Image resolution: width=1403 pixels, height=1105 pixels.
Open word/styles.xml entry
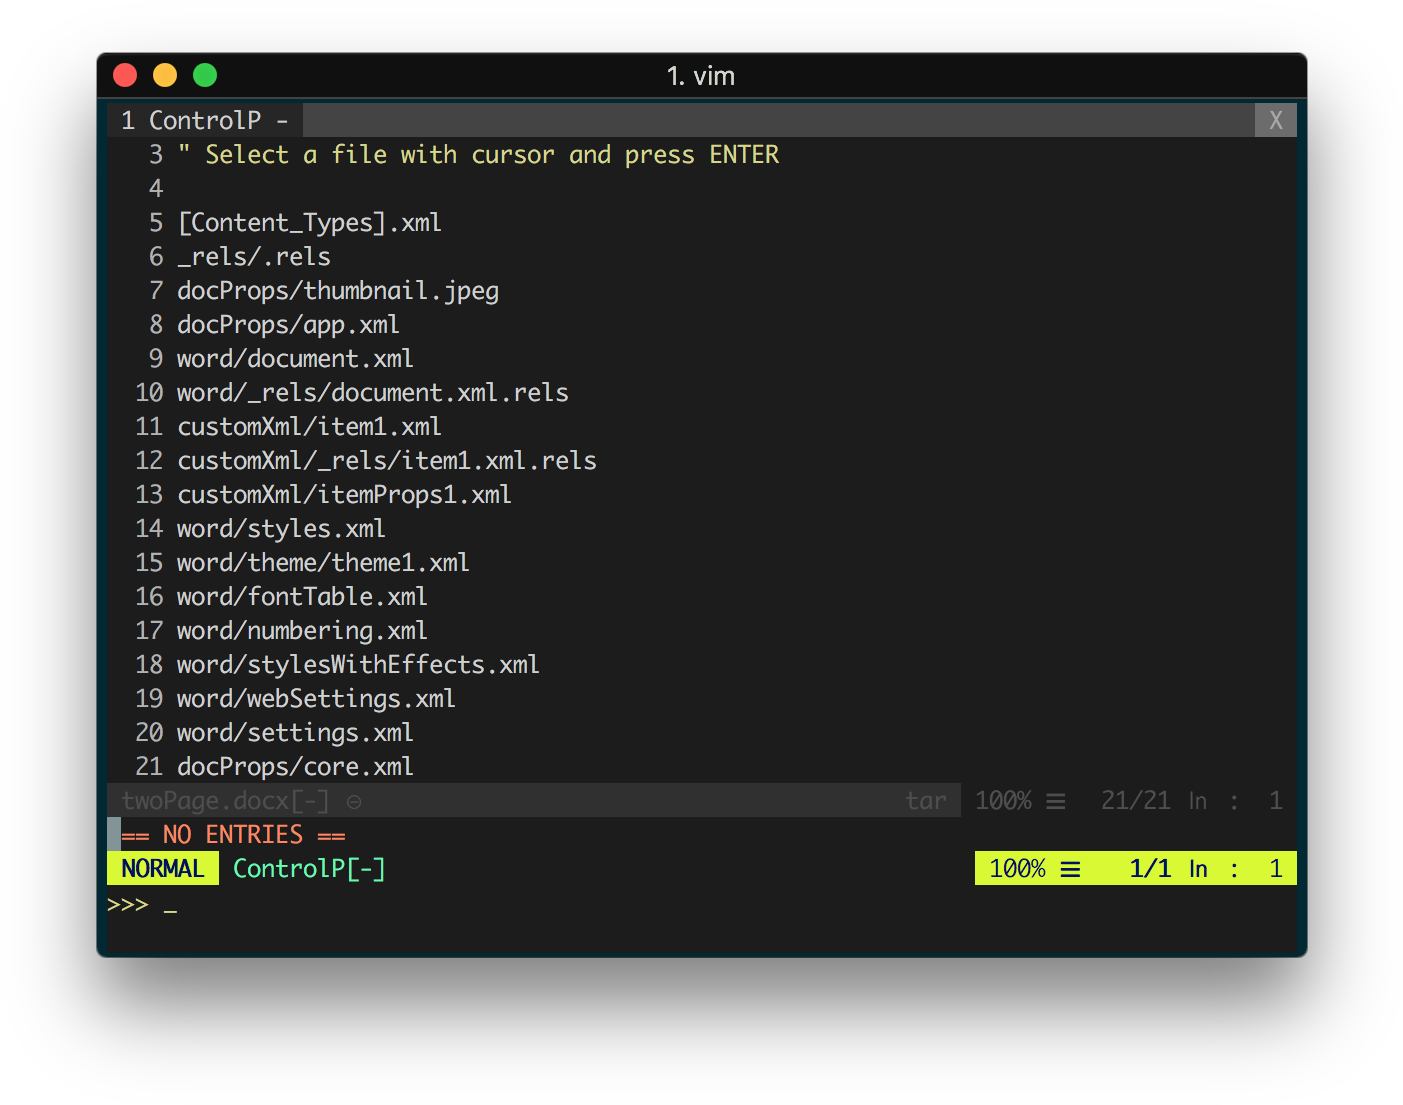[x=281, y=529]
